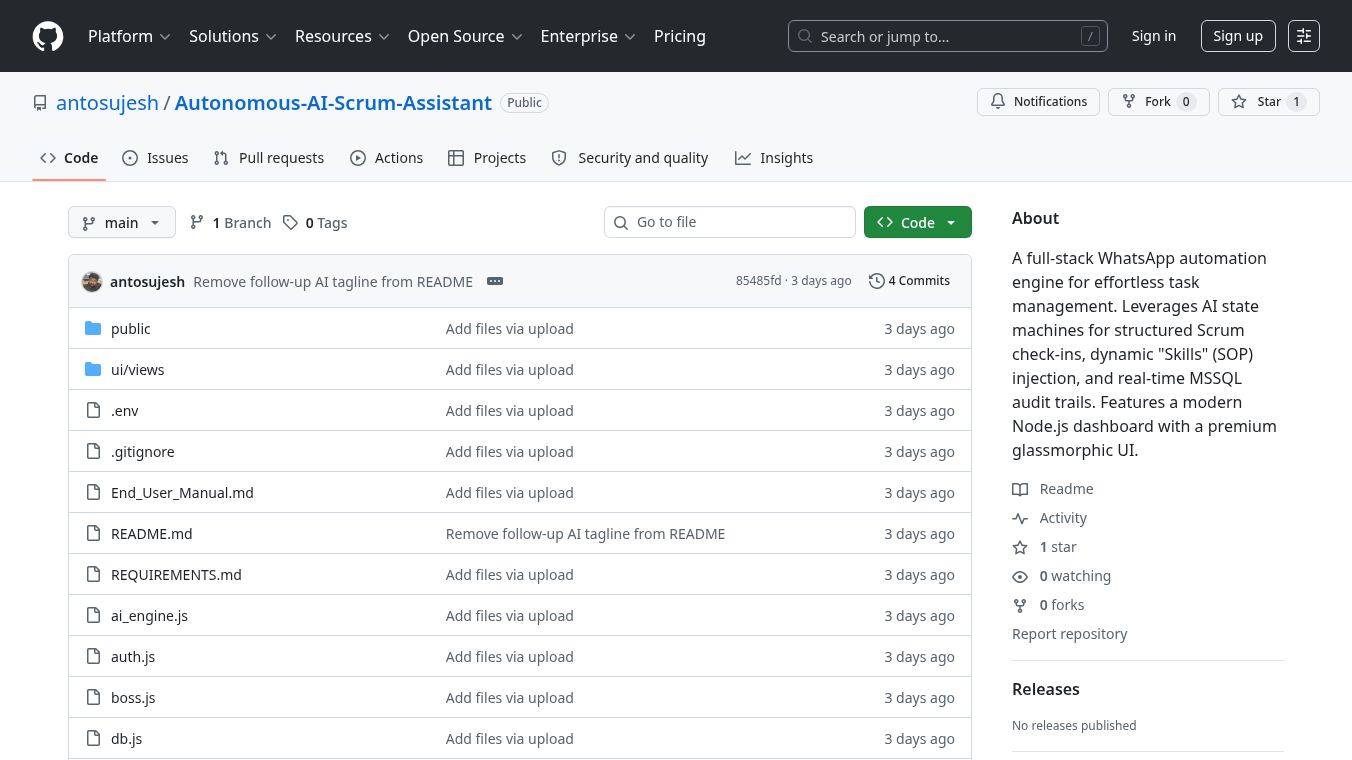Open the main branch selector
This screenshot has width=1352, height=760.
(121, 222)
